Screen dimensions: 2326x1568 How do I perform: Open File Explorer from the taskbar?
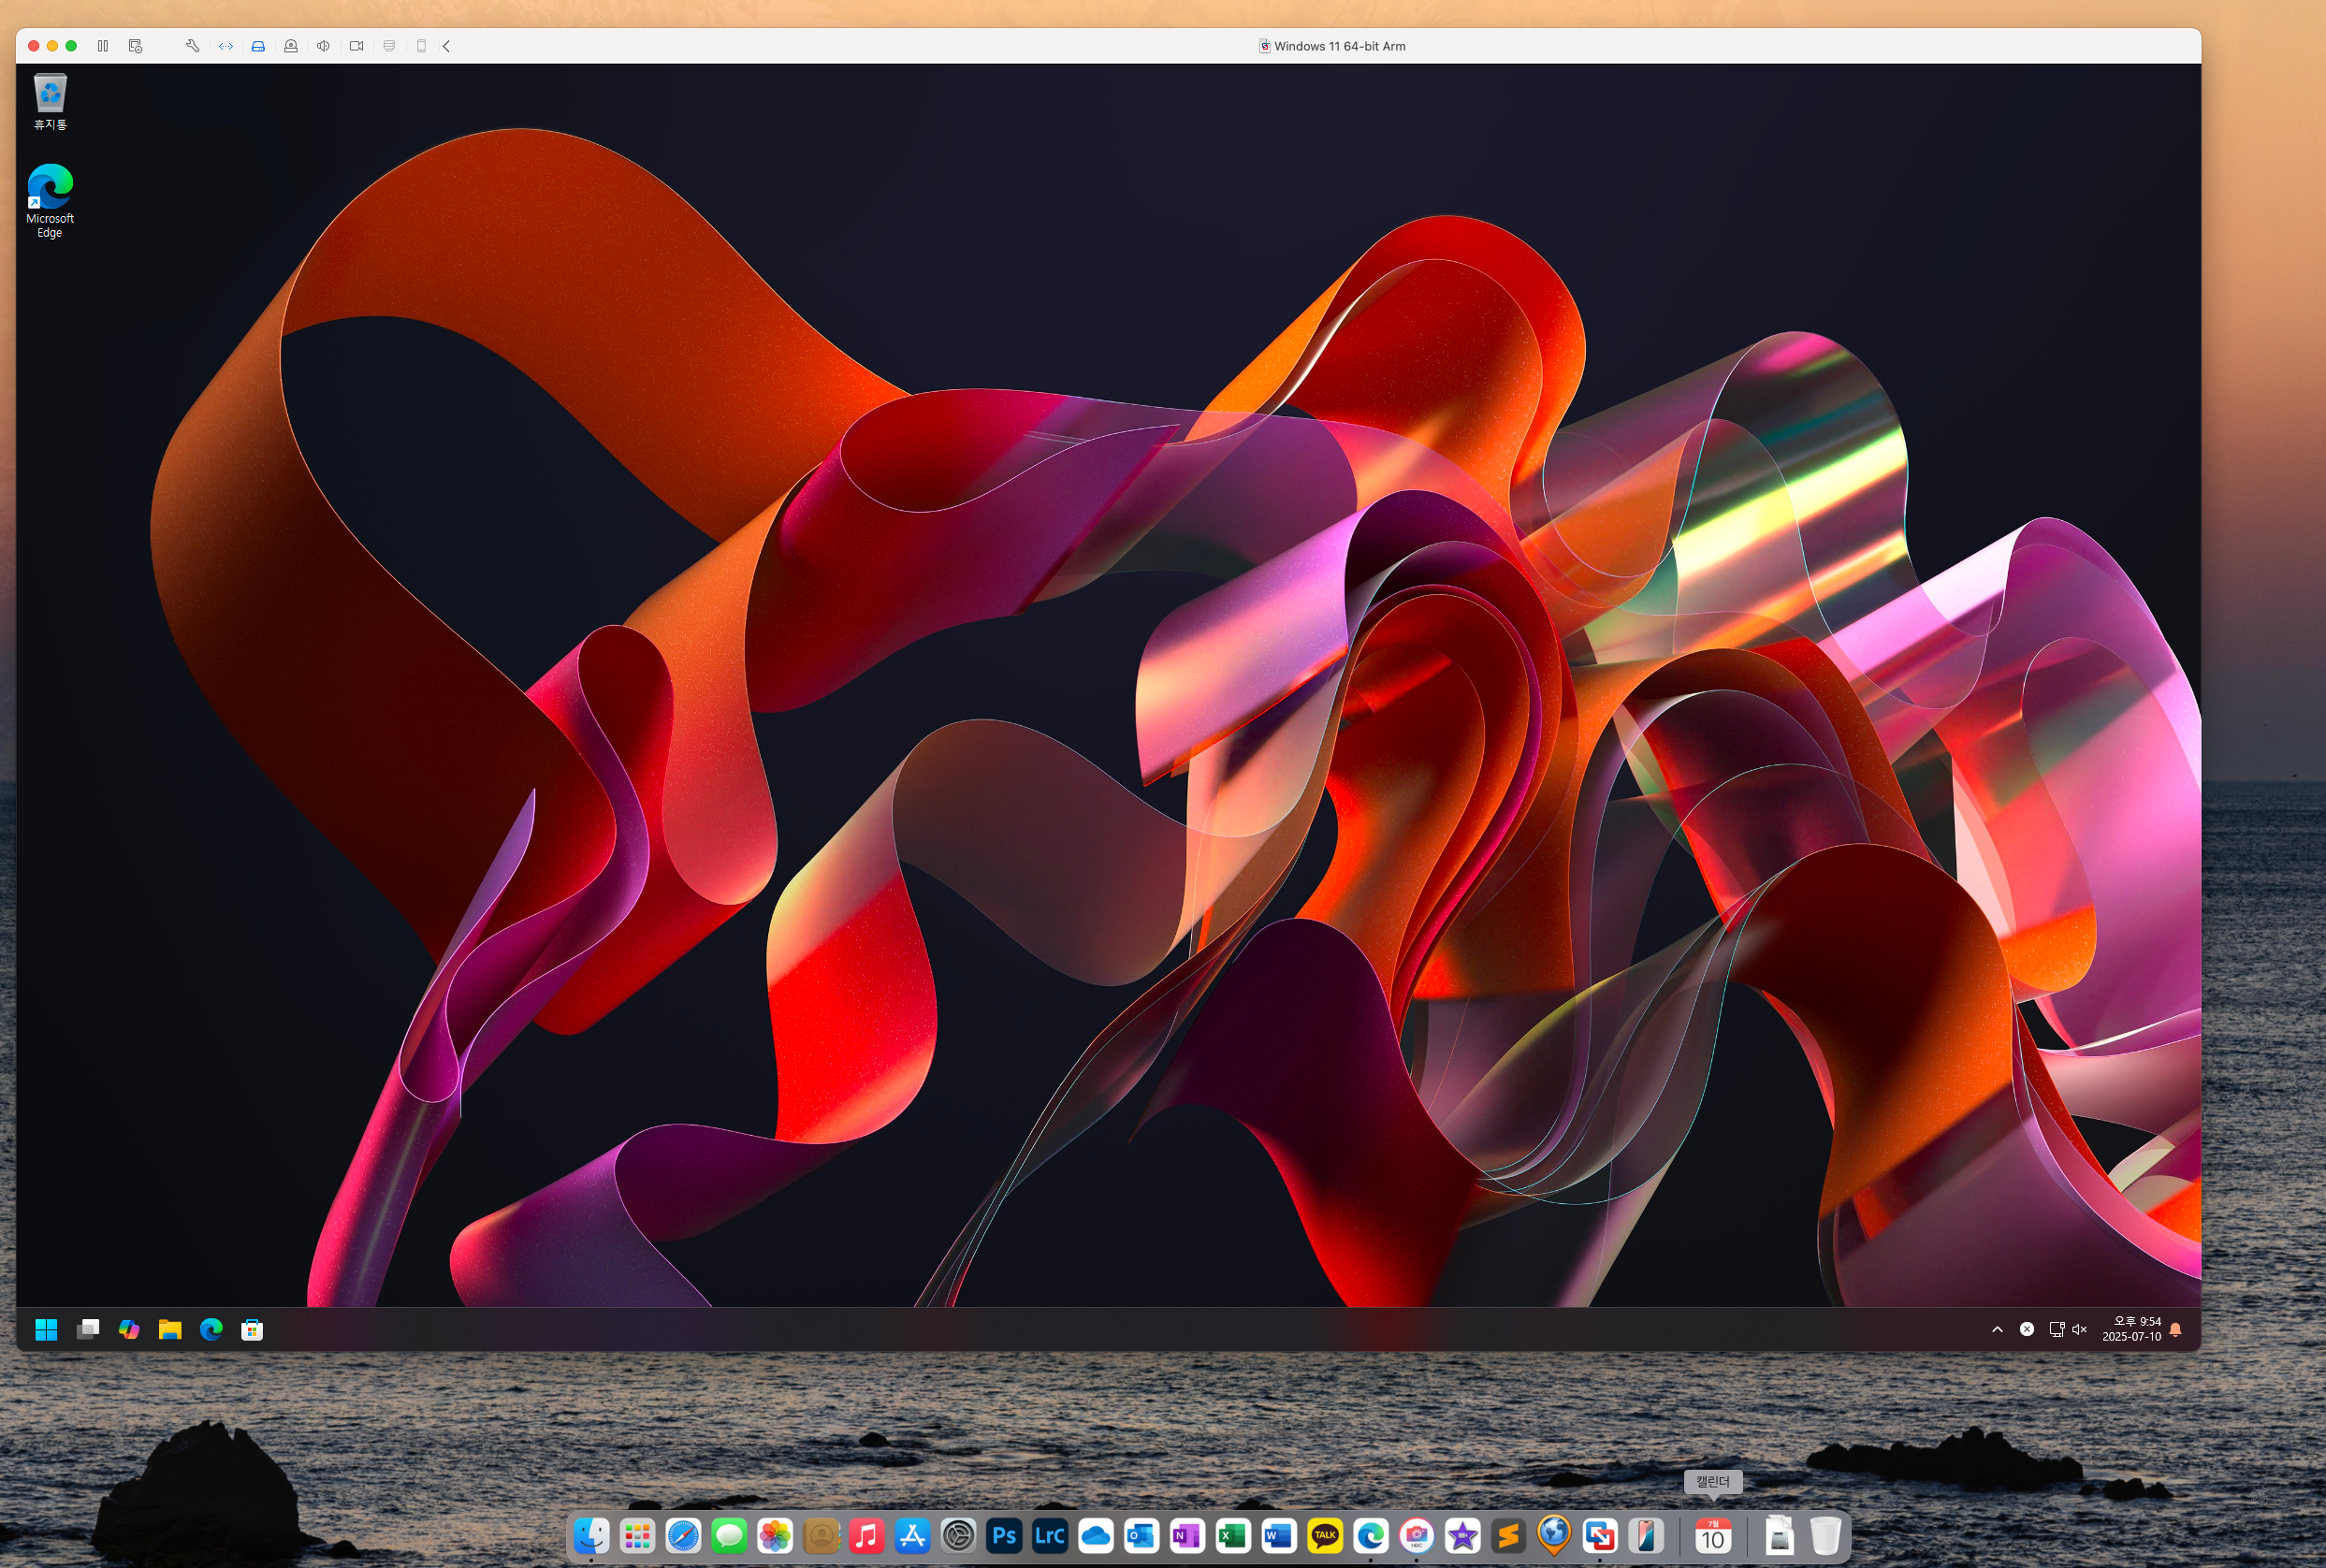170,1329
